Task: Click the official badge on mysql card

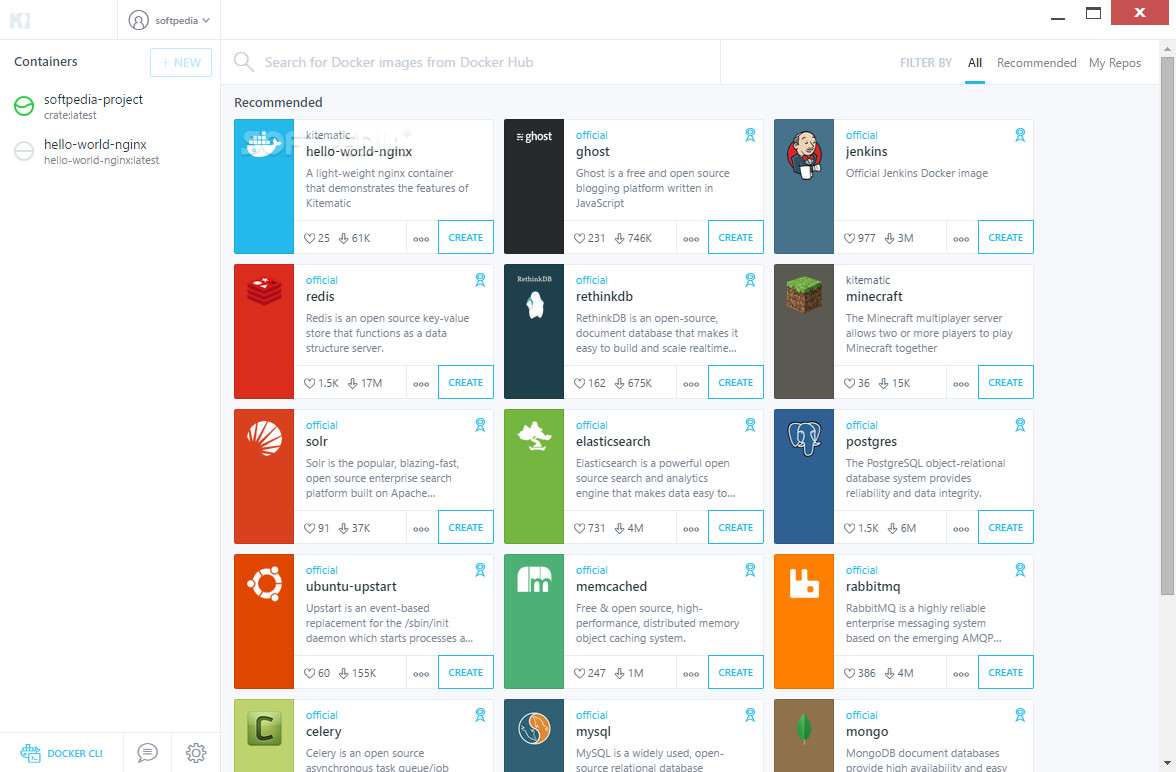Action: pos(750,715)
